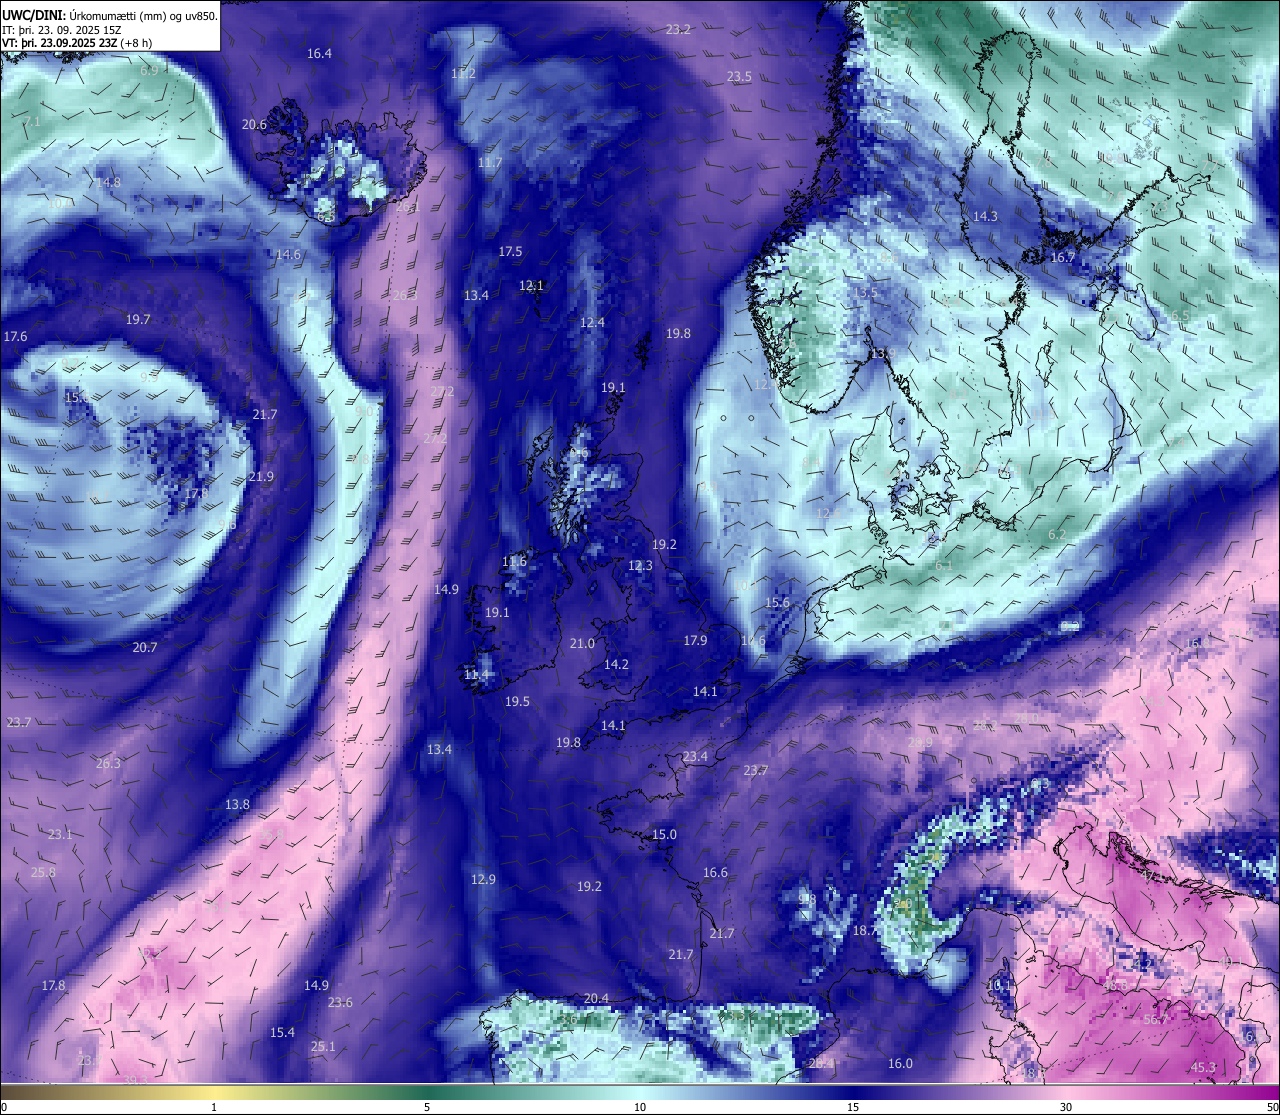Click the 14.2 value label
Viewport: 1280px width, 1115px height.
(616, 665)
